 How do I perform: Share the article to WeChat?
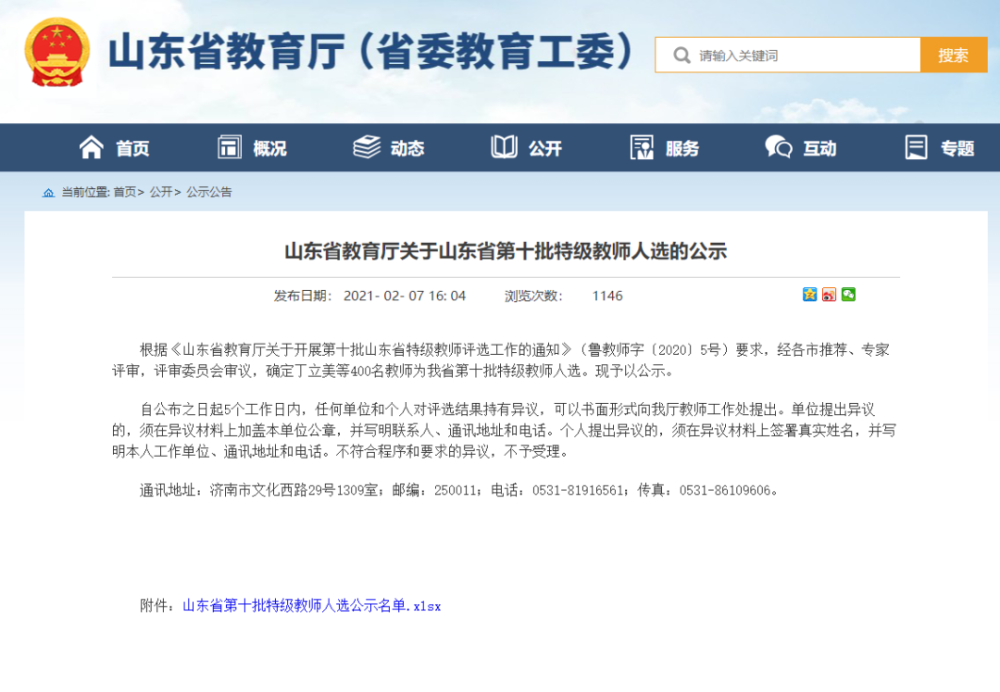point(848,295)
